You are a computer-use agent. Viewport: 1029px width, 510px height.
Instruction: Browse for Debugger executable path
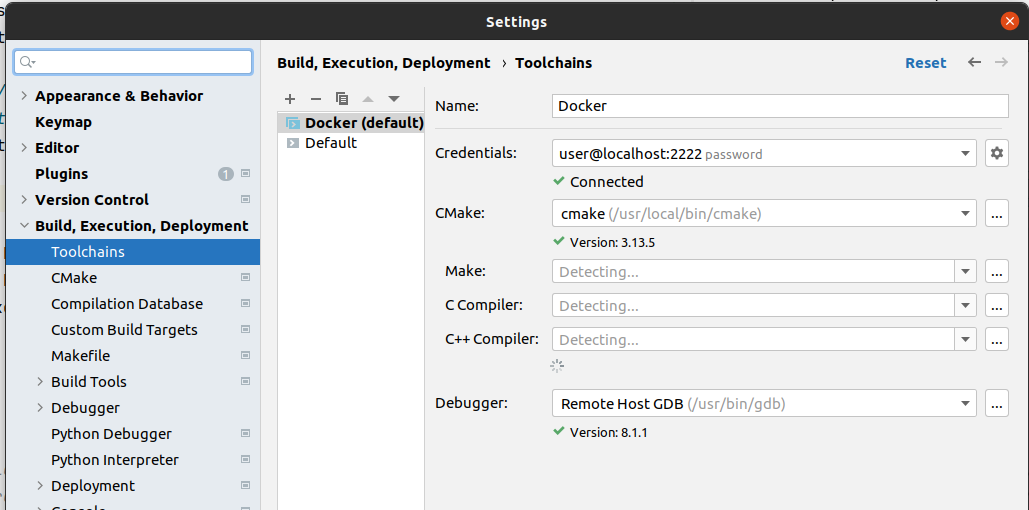pyautogui.click(x=996, y=404)
